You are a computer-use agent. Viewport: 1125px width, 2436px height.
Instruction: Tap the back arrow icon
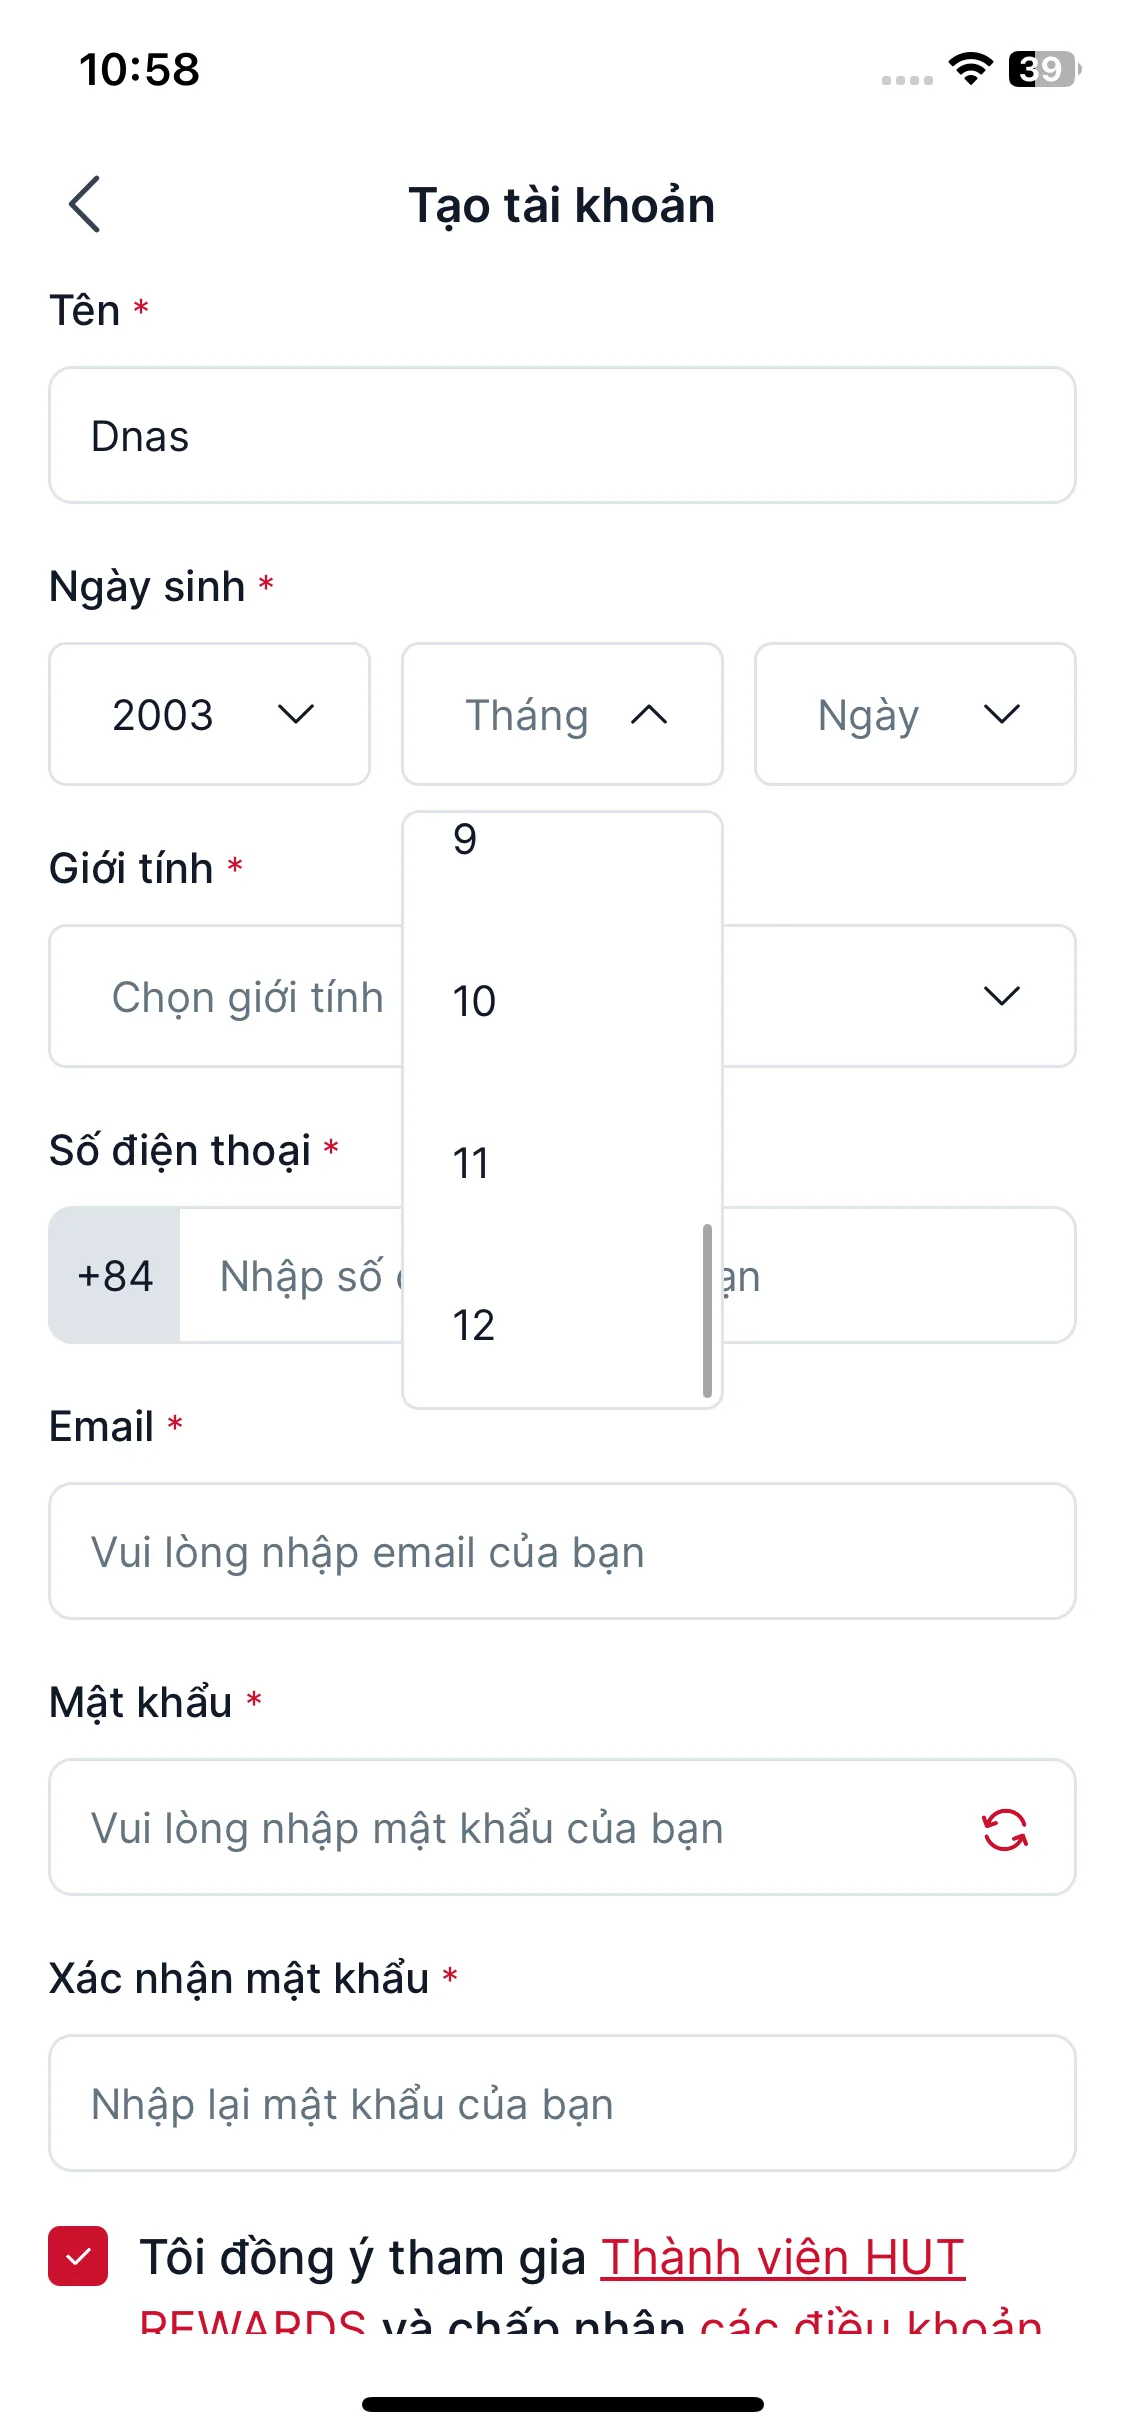tap(85, 204)
